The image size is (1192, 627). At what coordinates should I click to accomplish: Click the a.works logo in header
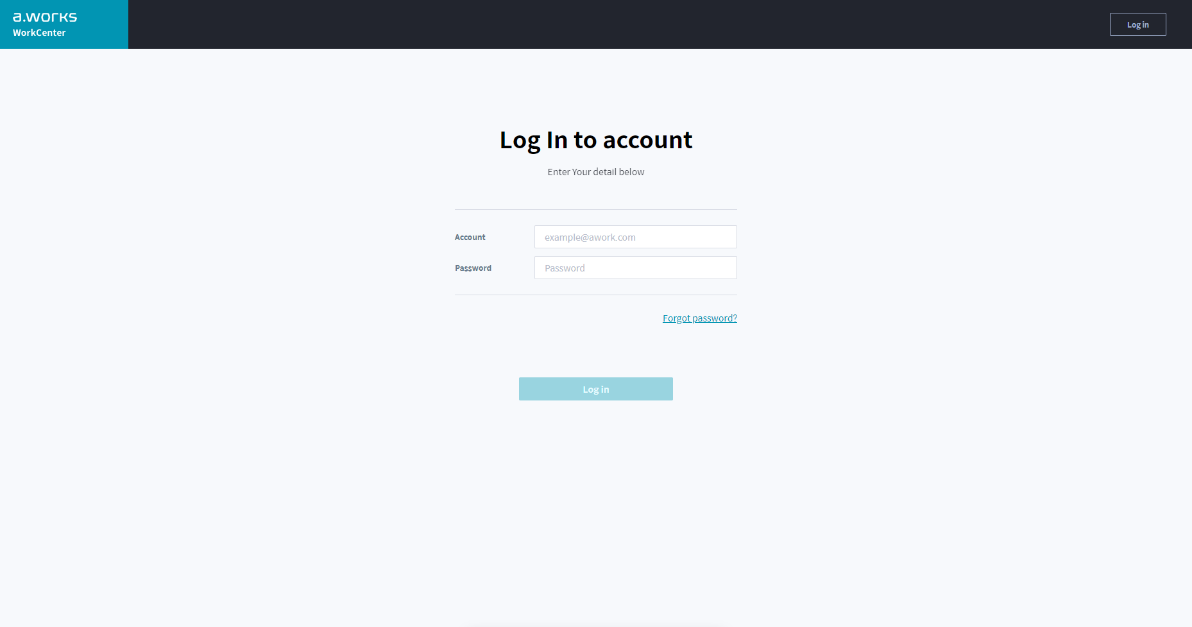click(x=45, y=17)
